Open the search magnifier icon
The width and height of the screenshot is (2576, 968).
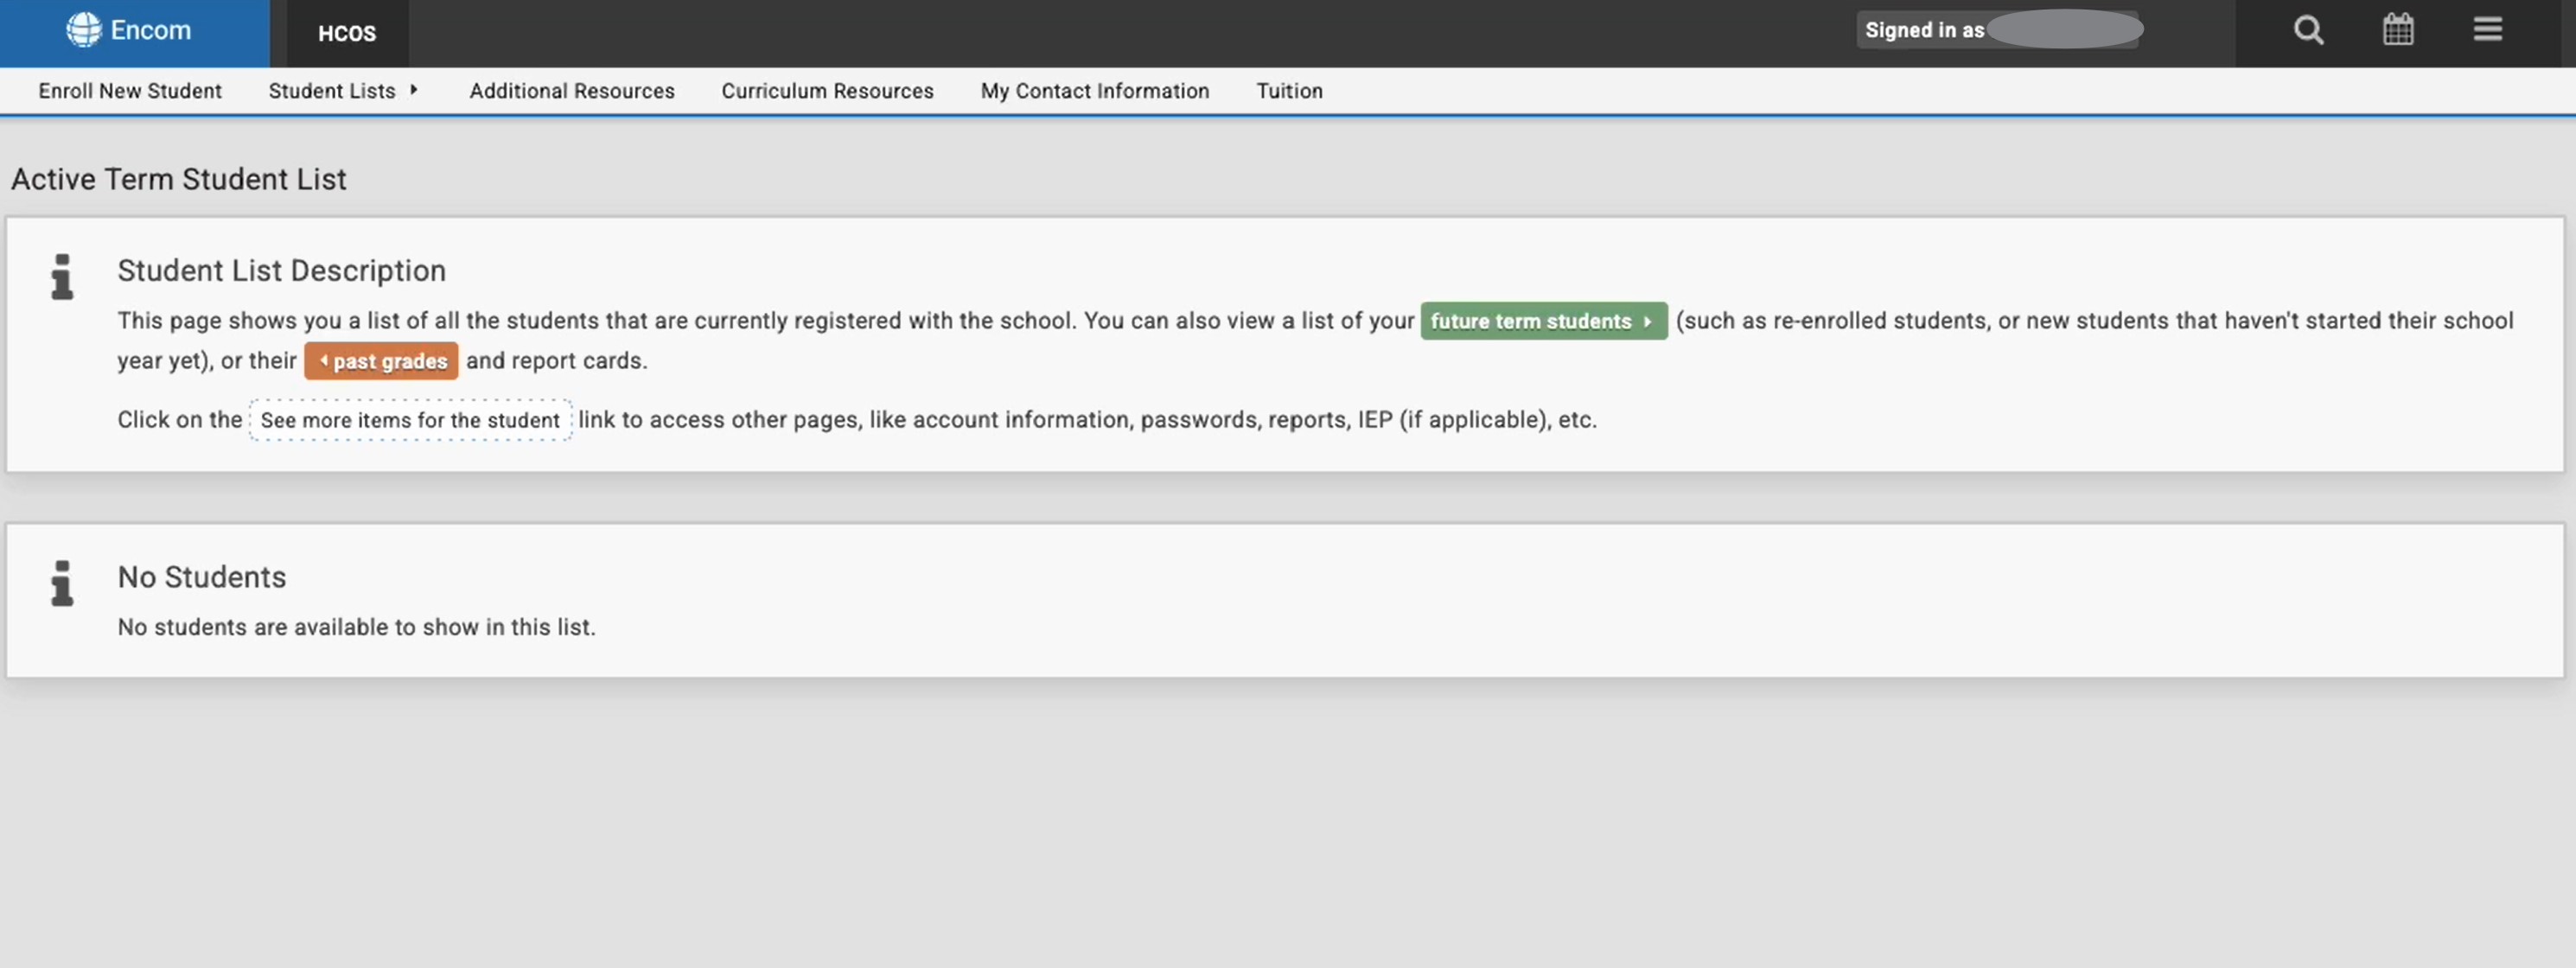[2308, 31]
